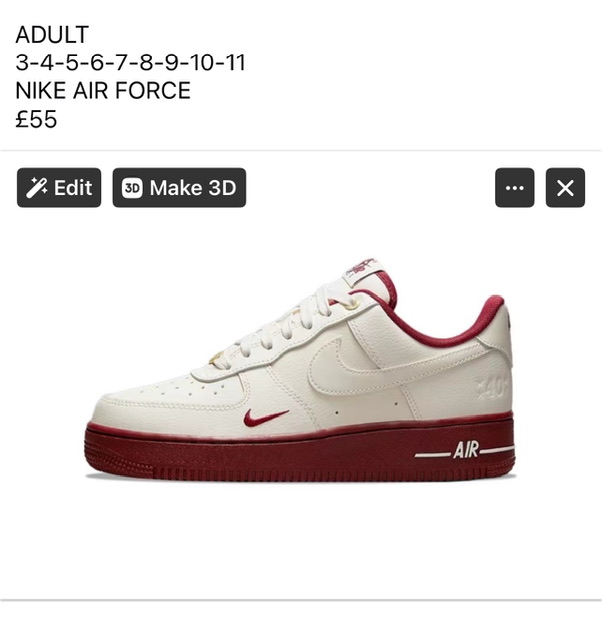Click the £55 price text
This screenshot has height=640, width=602.
pyautogui.click(x=36, y=119)
